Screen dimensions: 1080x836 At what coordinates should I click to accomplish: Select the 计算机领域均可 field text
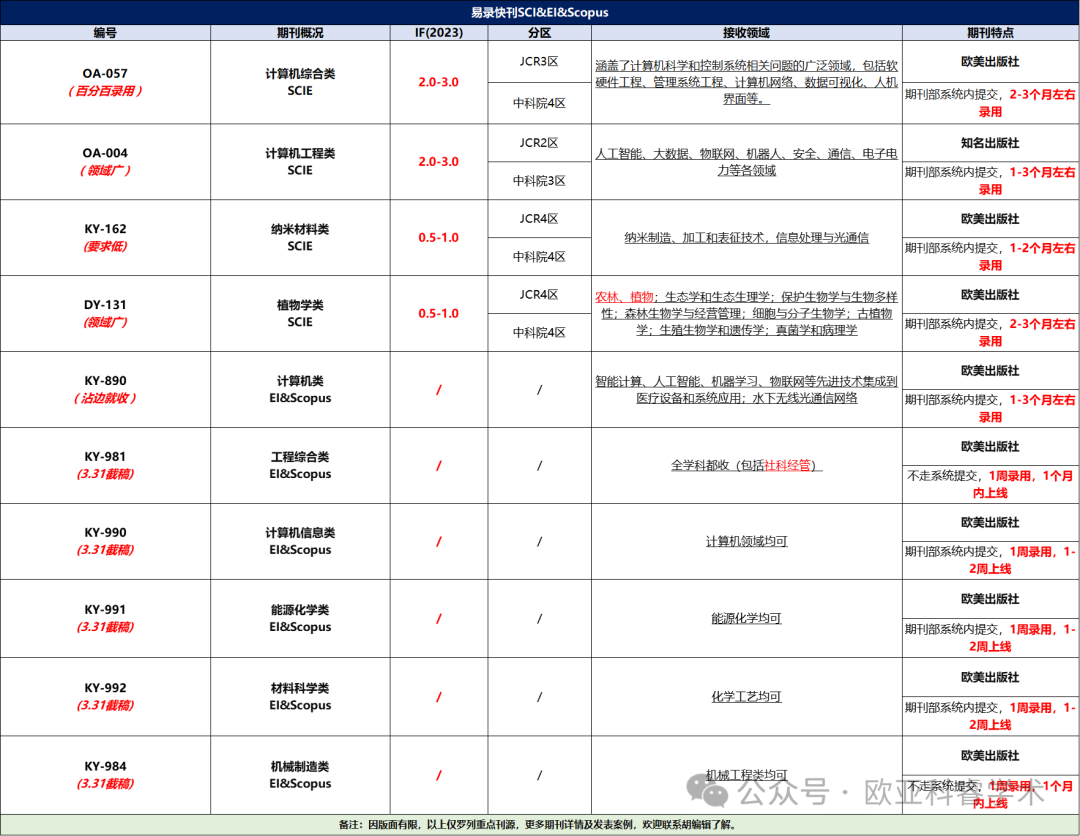point(747,541)
